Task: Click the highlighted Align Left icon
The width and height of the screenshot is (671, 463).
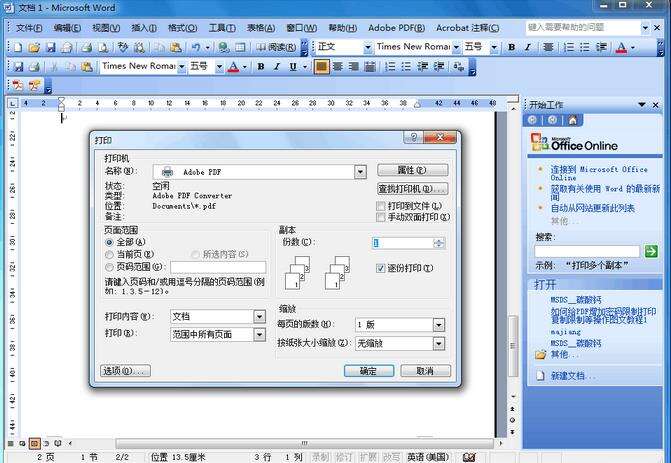Action: pyautogui.click(x=322, y=67)
